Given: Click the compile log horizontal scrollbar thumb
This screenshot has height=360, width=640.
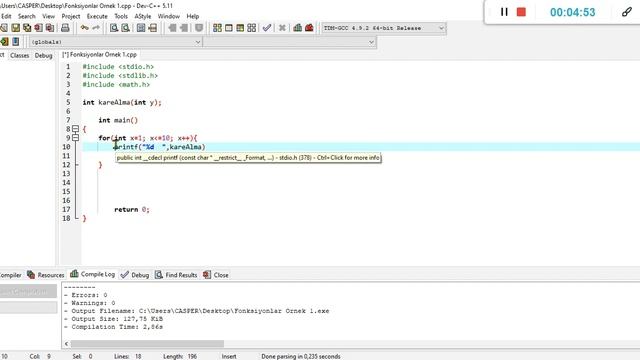Looking at the screenshot, I should pyautogui.click(x=147, y=344).
